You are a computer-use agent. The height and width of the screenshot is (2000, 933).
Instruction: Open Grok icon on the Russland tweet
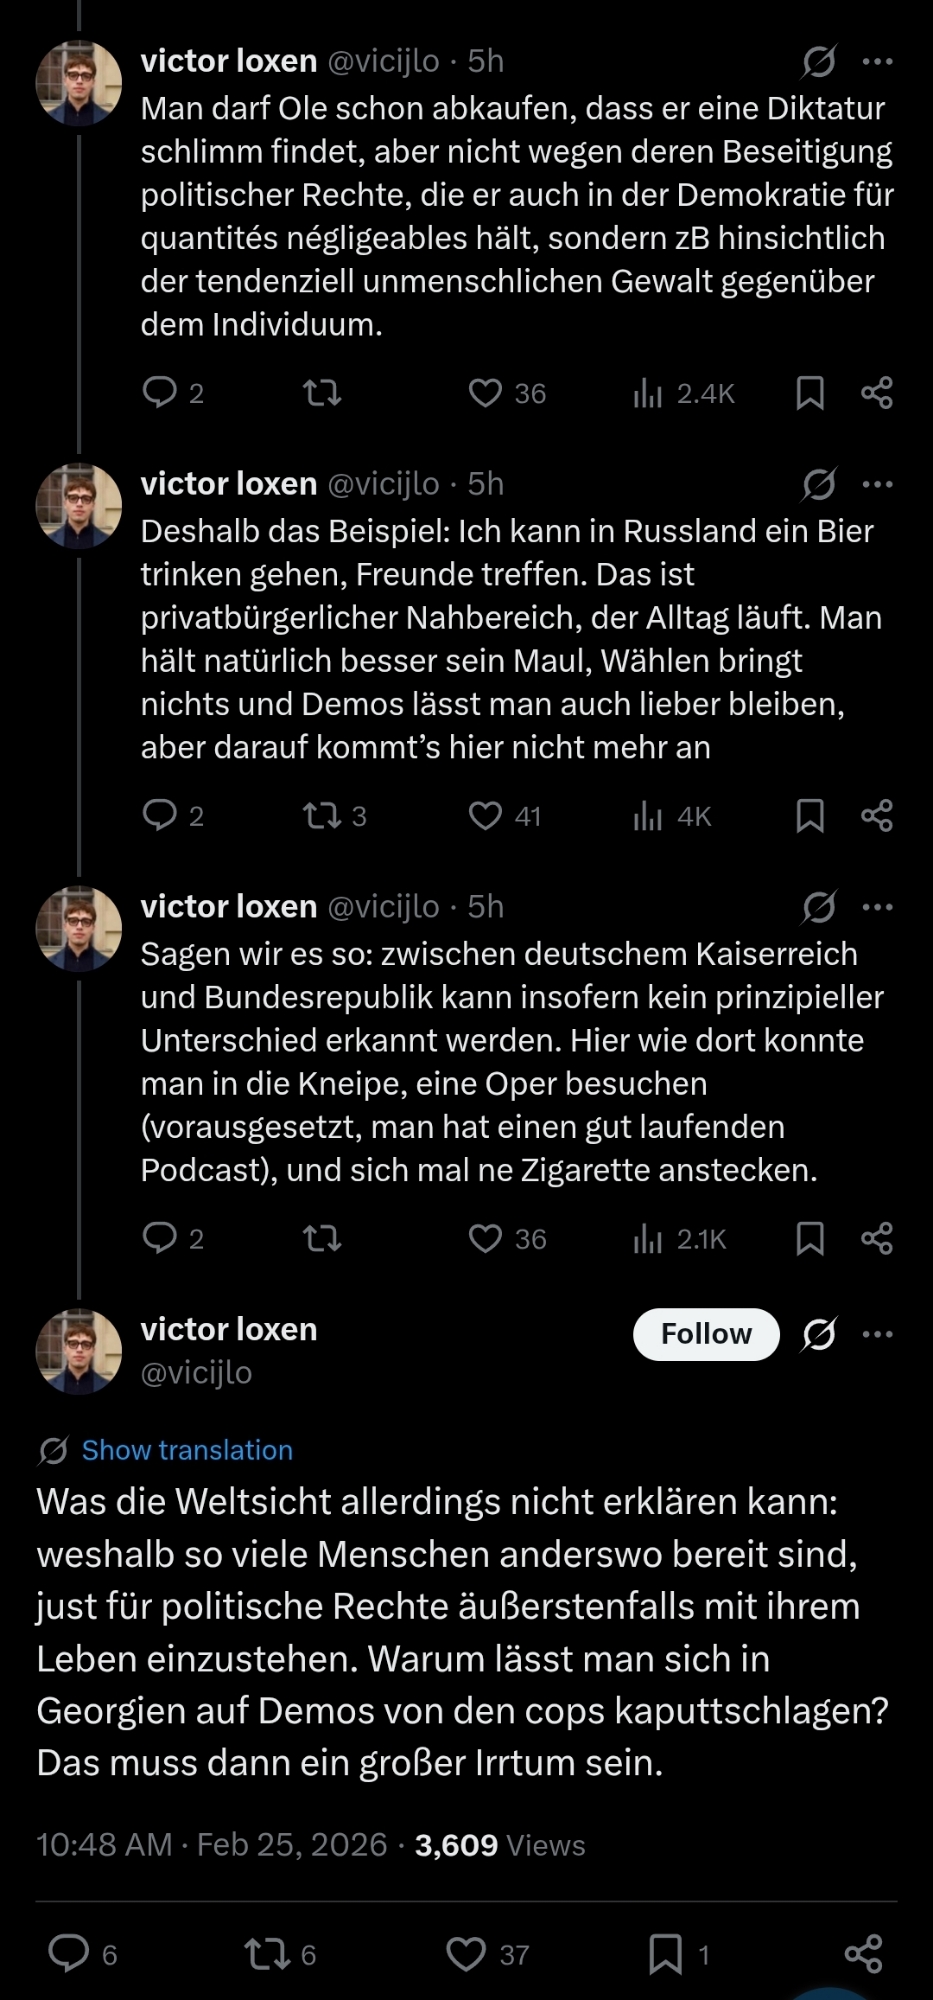click(818, 485)
